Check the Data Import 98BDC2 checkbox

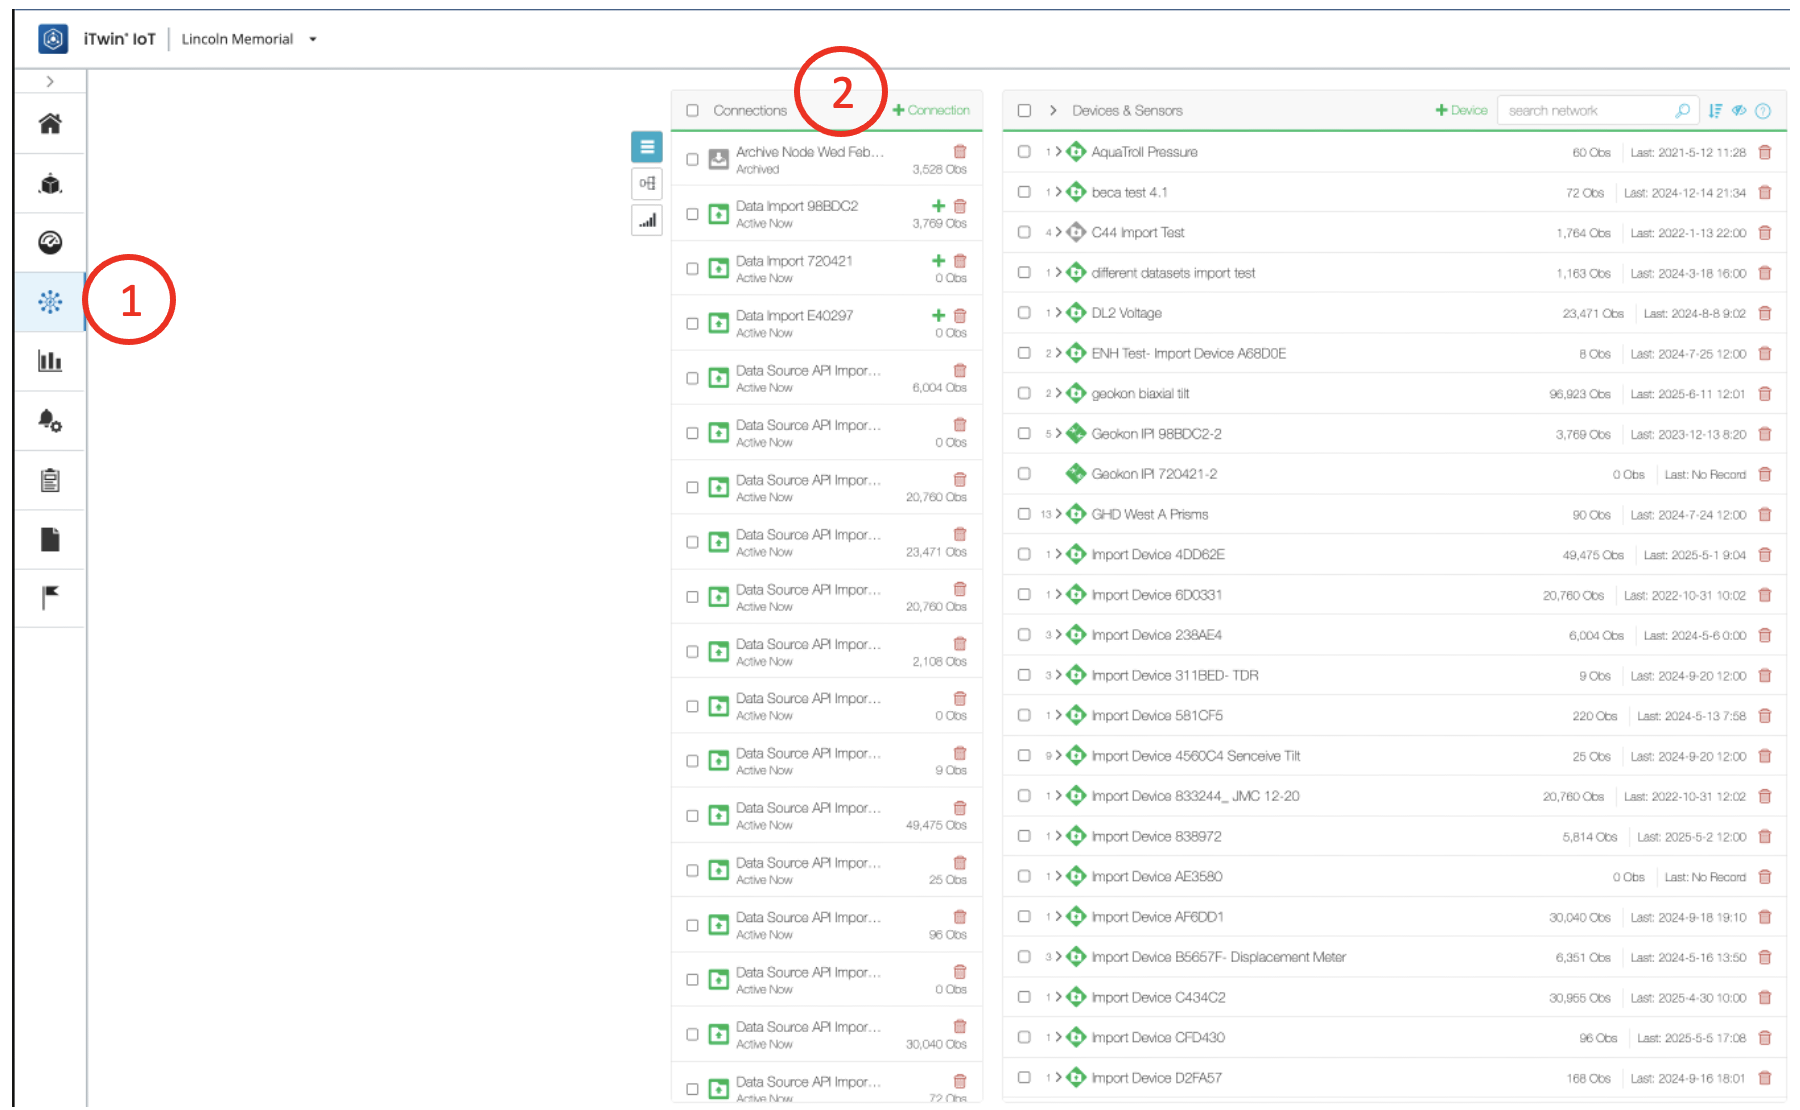tap(692, 214)
